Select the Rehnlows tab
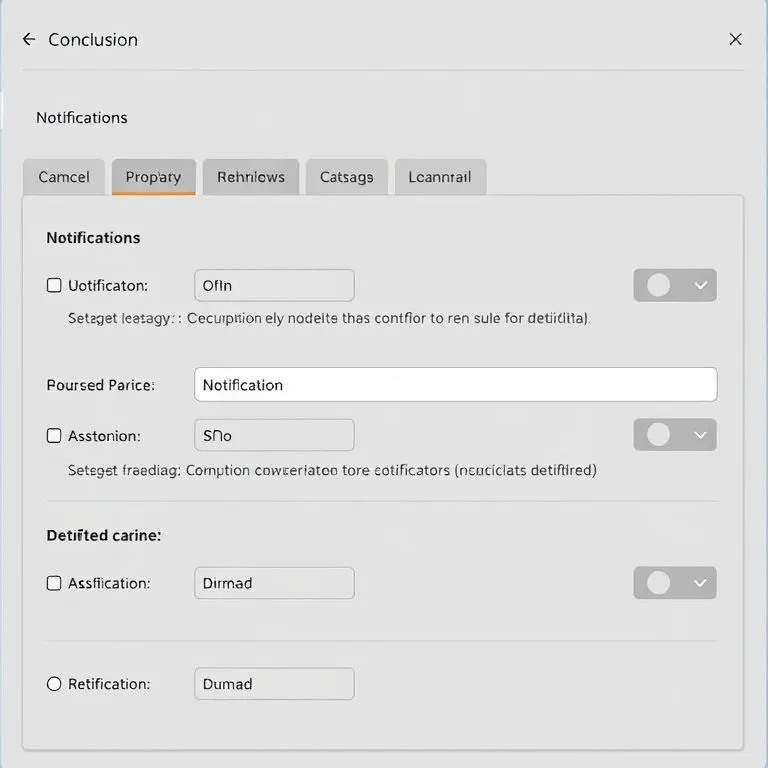 (251, 177)
